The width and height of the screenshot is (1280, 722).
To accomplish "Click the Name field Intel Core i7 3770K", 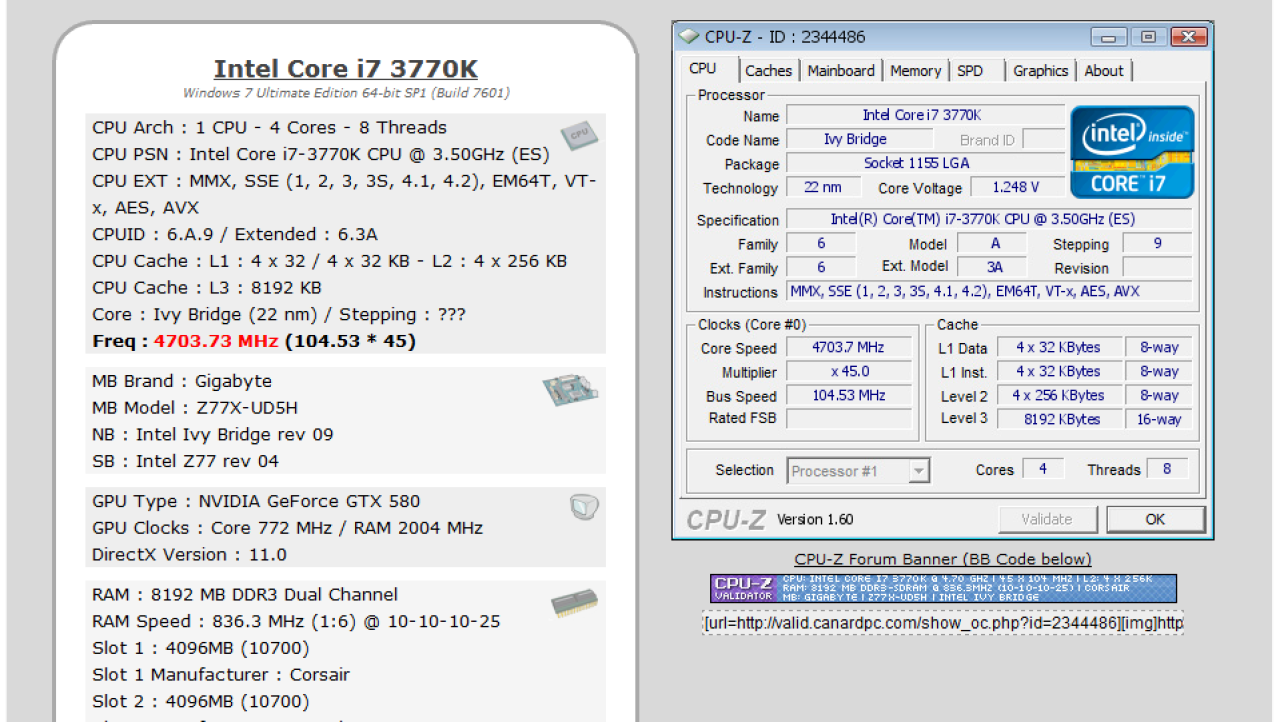I will (x=925, y=115).
